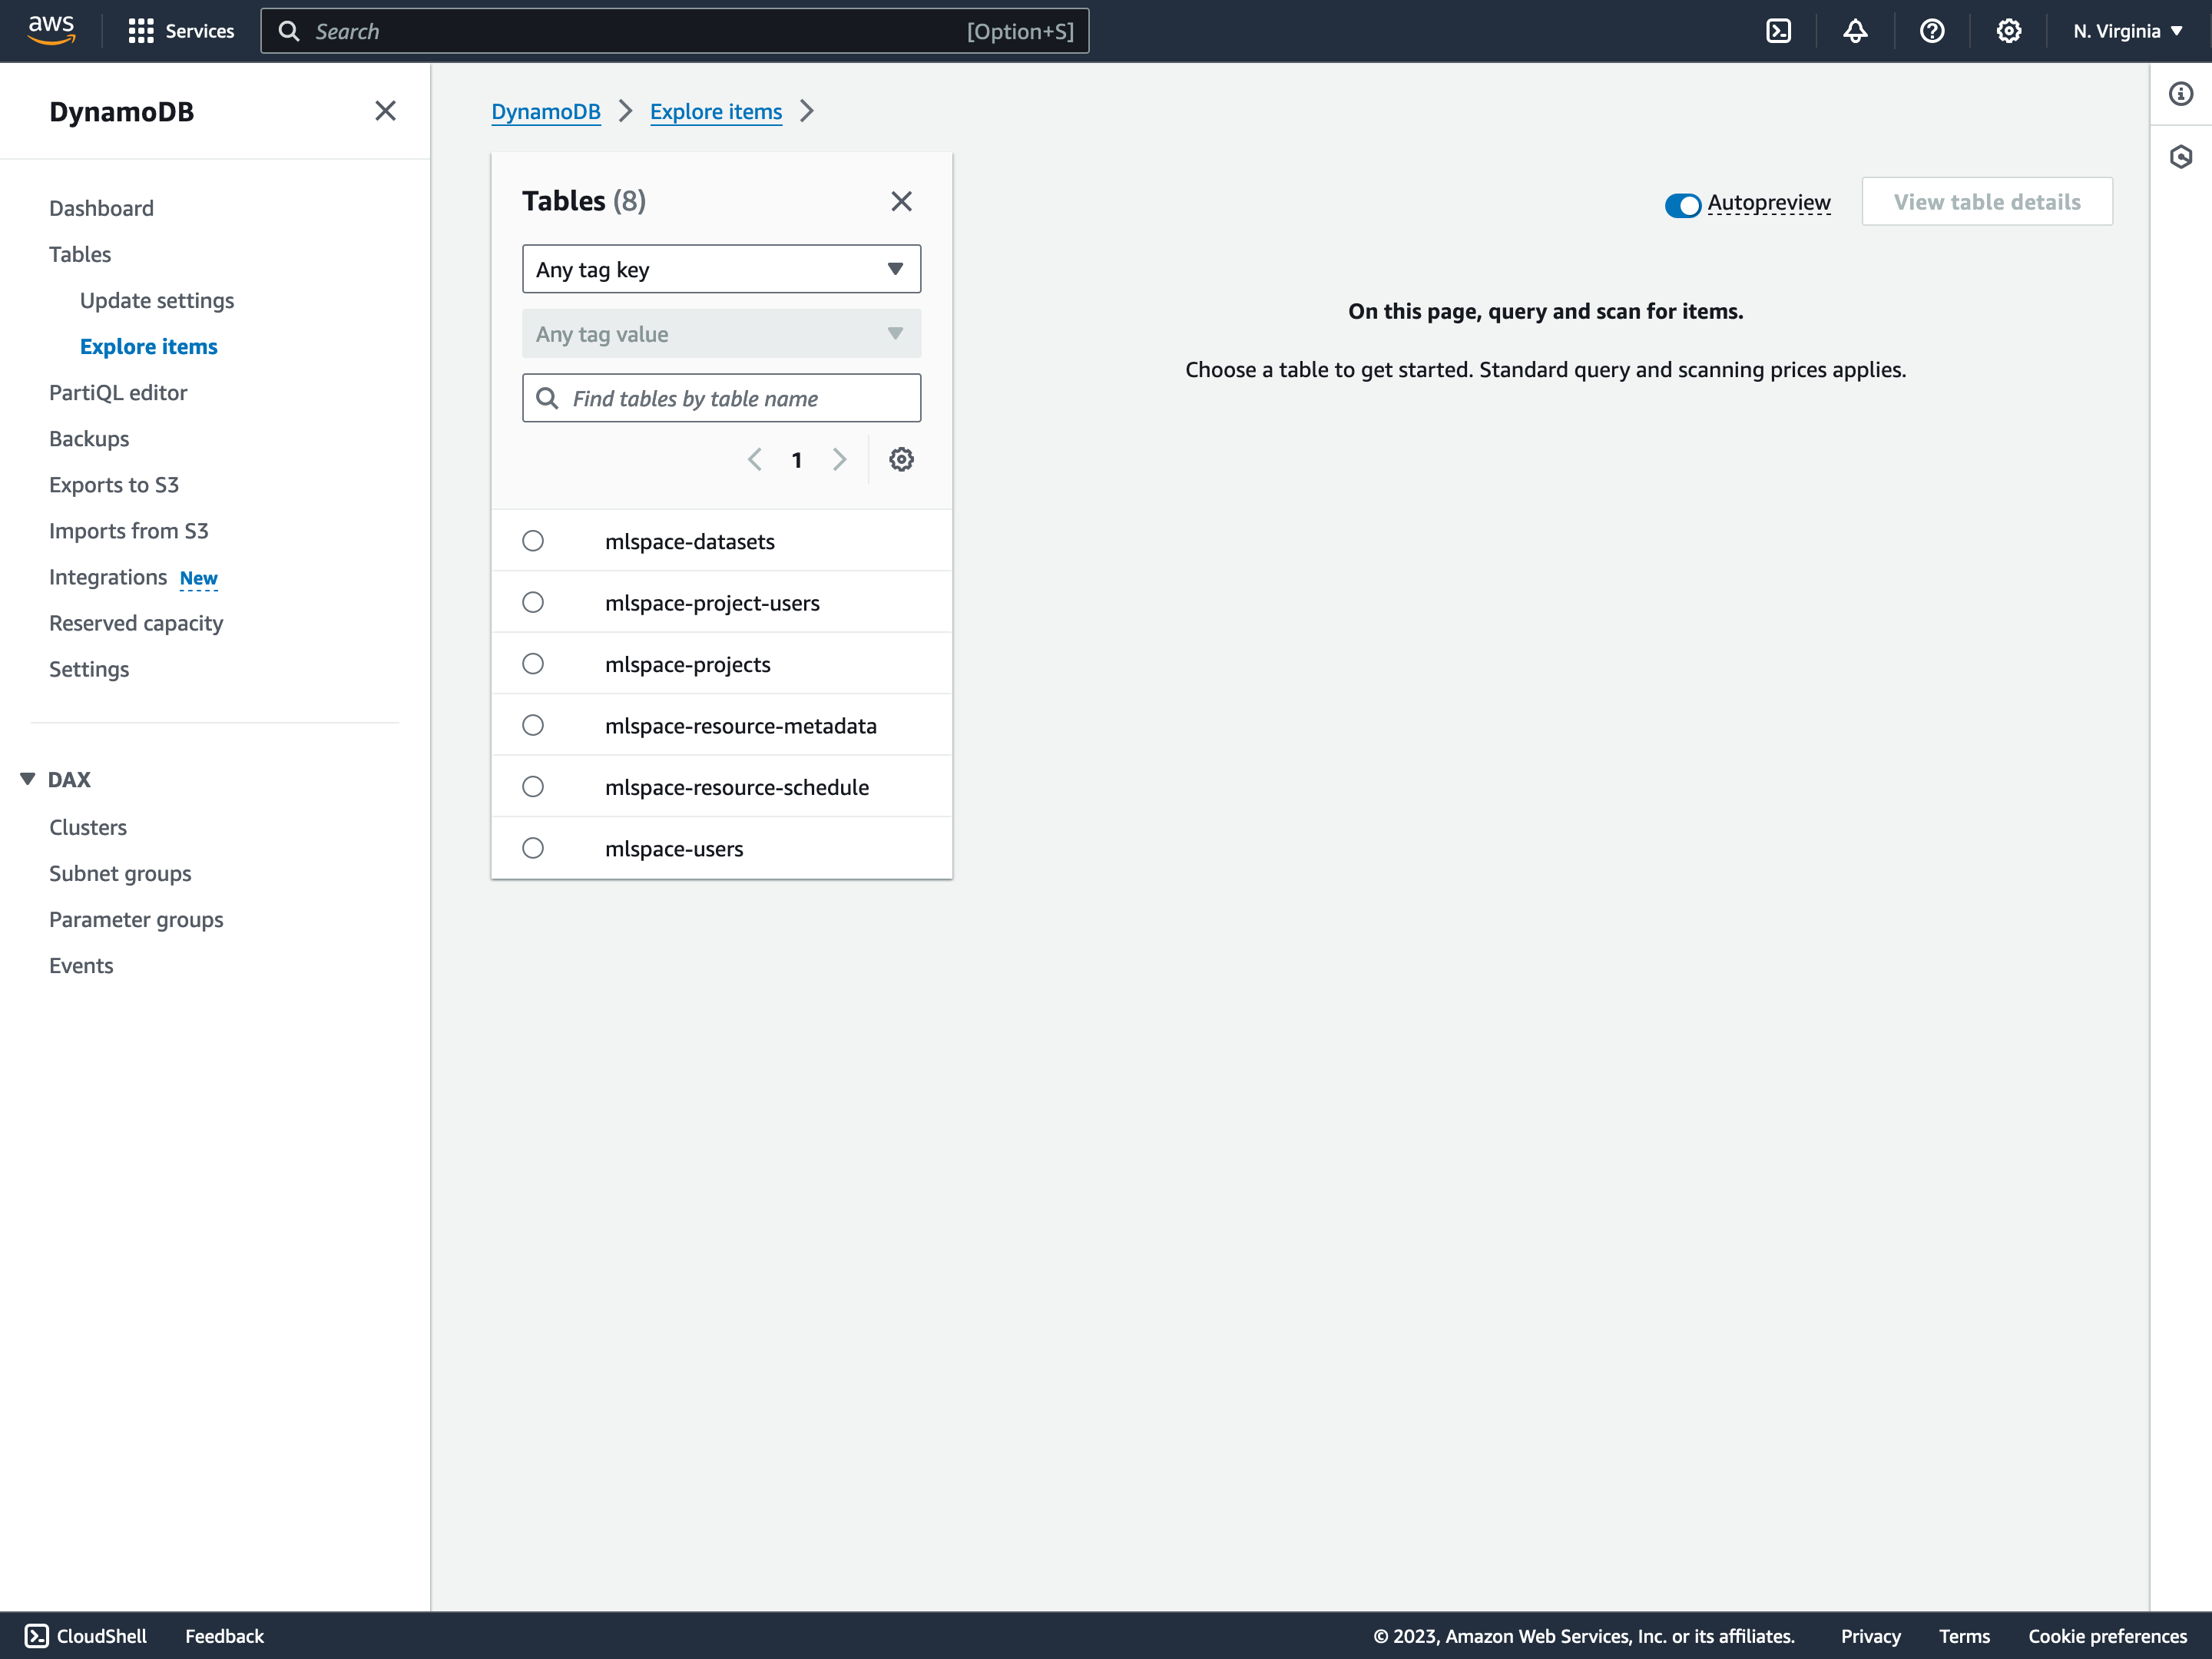Open Dashboard in the sidebar
This screenshot has width=2212, height=1659.
coord(101,208)
